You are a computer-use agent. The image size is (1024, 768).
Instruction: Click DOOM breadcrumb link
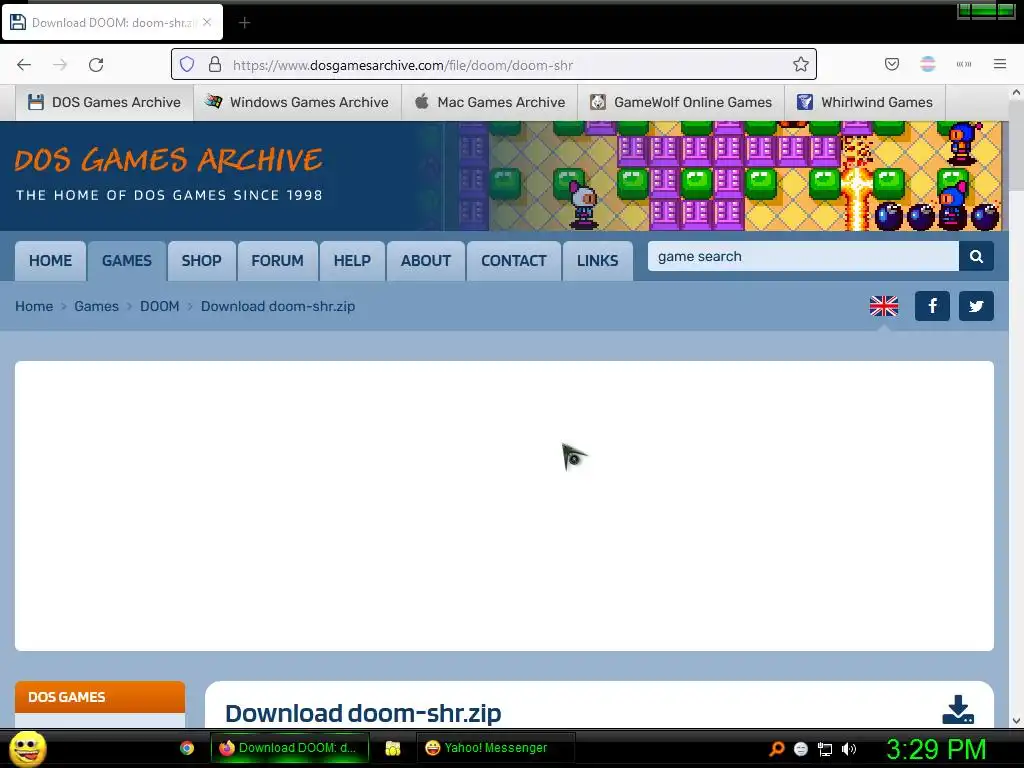pyautogui.click(x=159, y=306)
